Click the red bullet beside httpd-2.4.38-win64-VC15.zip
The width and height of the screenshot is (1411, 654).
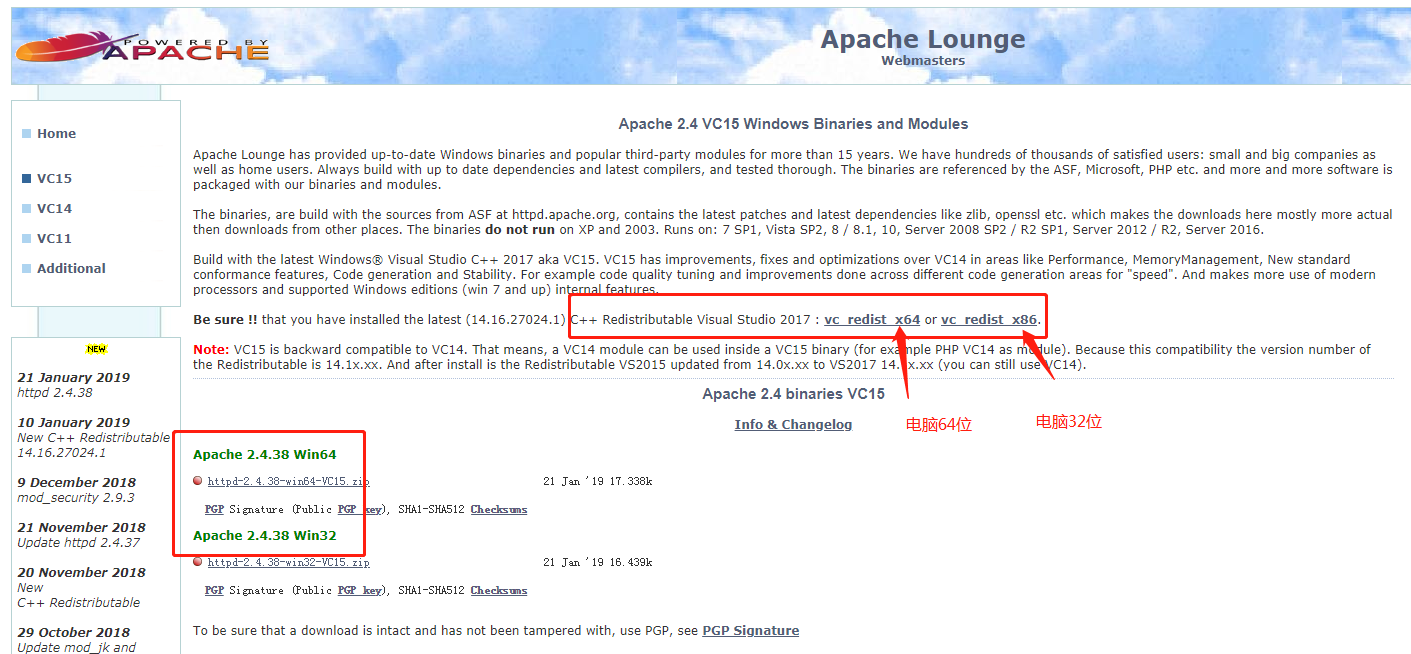(198, 481)
